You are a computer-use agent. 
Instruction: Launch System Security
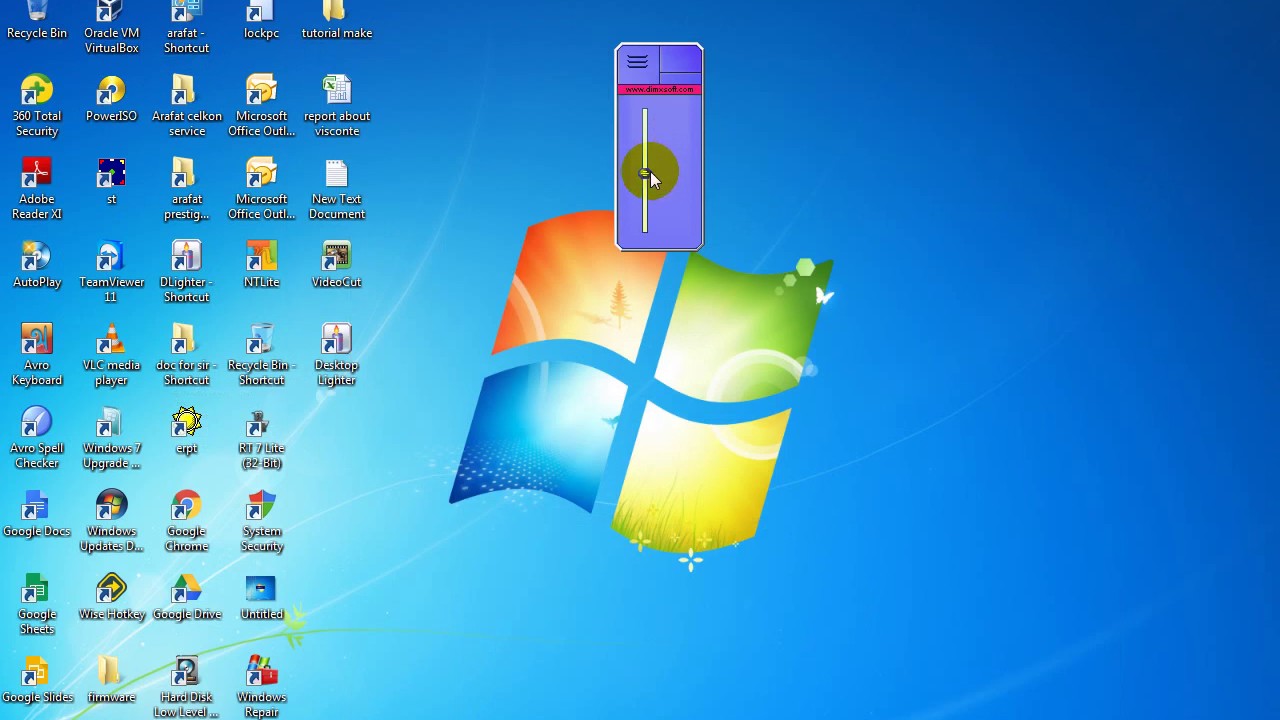(x=261, y=520)
